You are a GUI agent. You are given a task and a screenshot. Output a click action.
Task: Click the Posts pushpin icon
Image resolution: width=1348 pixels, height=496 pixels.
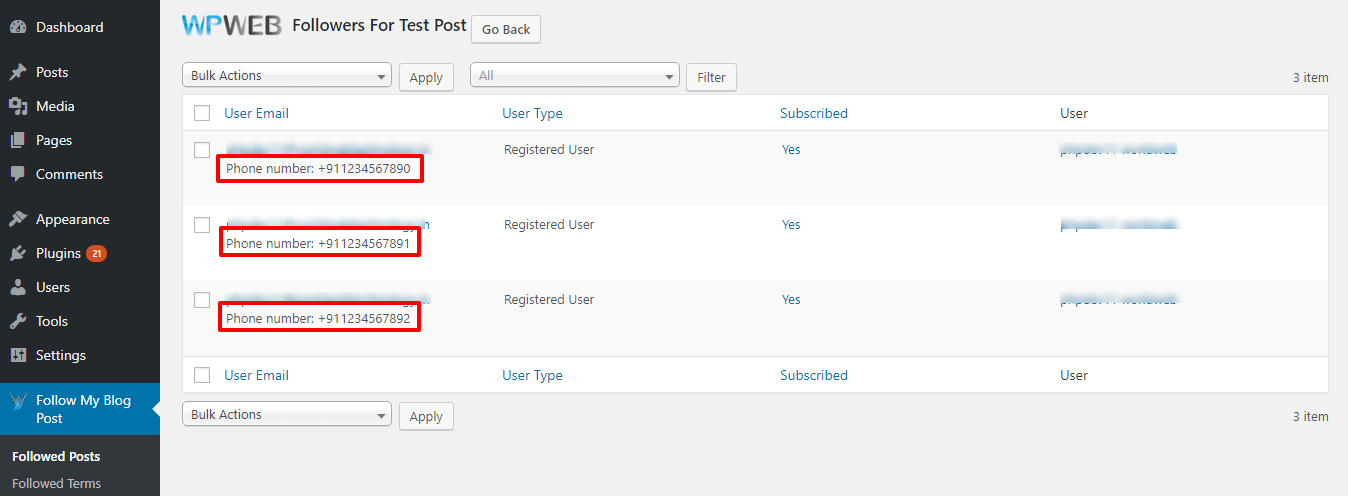[x=18, y=72]
